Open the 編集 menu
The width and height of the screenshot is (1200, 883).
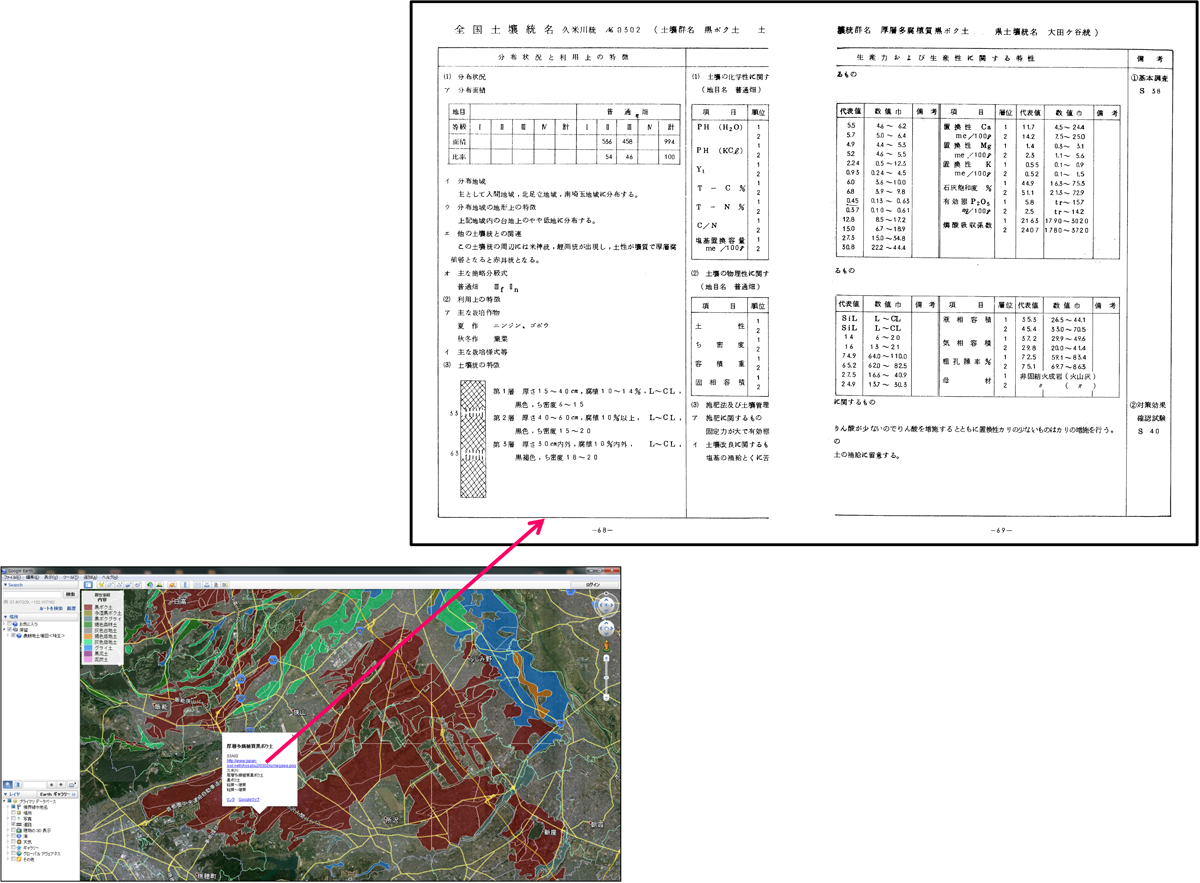33,577
